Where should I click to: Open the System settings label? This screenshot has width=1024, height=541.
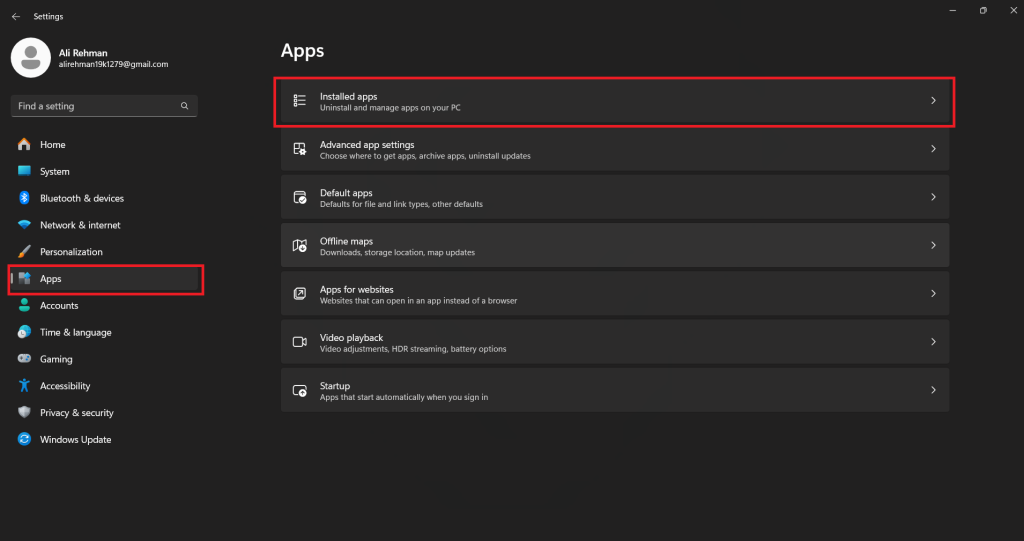pyautogui.click(x=55, y=171)
